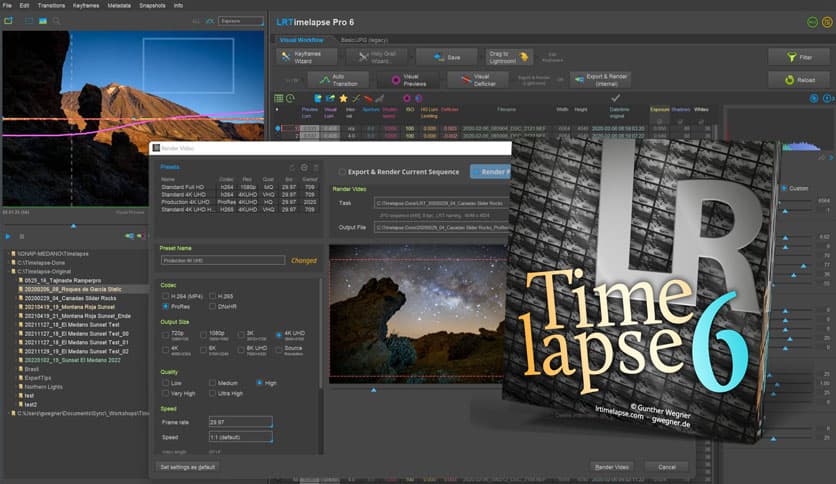
Task: Play the preview with the blue play button
Action: (8, 236)
